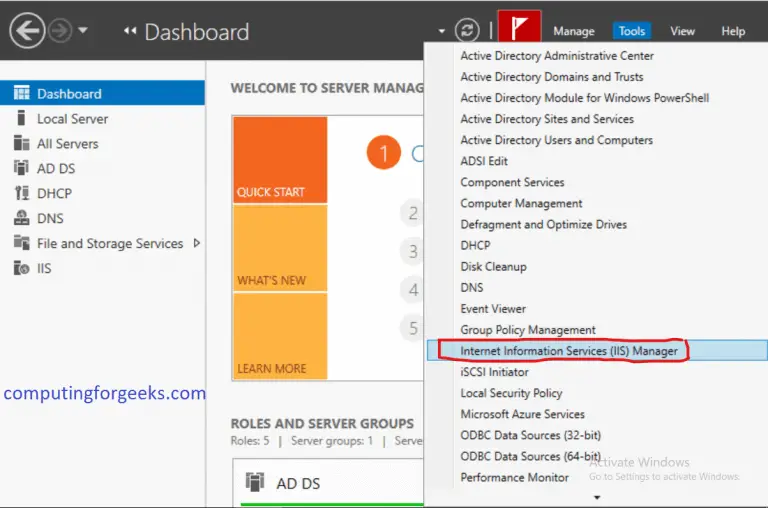Click the QUICK START tile

pyautogui.click(x=280, y=160)
